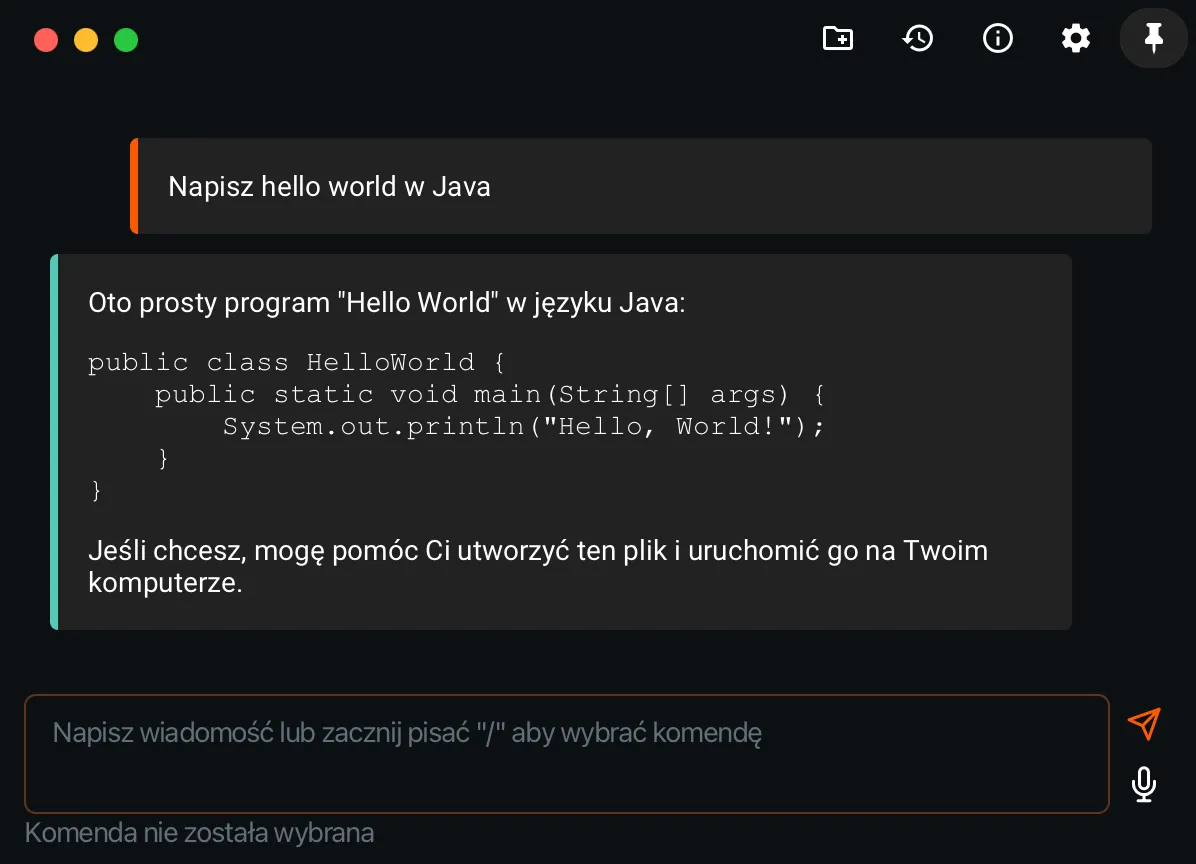This screenshot has width=1196, height=864.
Task: Select the user message "Napisz hello world w Java"
Action: coord(329,187)
